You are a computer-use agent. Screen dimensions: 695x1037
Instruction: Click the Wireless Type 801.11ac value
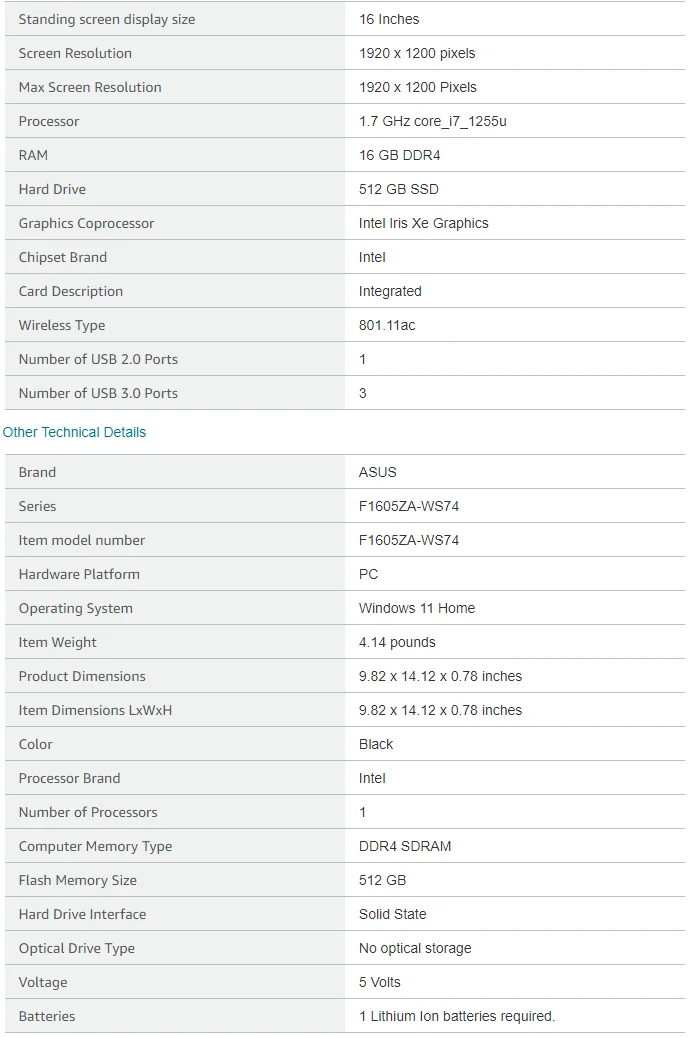(387, 325)
